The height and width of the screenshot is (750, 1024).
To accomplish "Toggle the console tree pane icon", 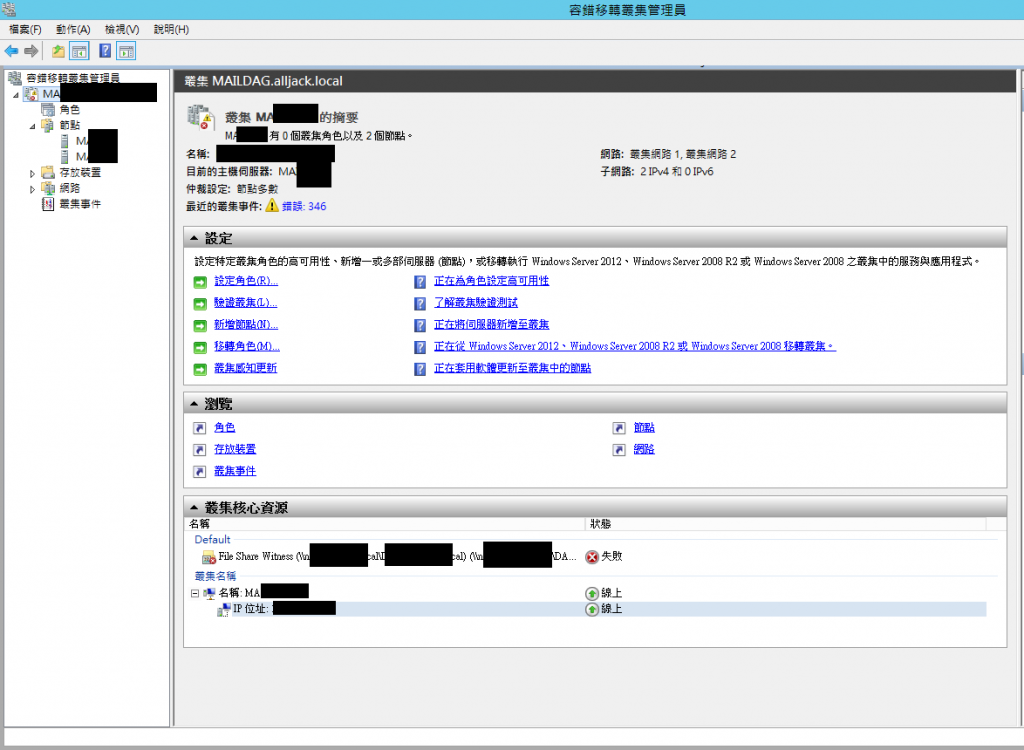I will click(x=79, y=51).
